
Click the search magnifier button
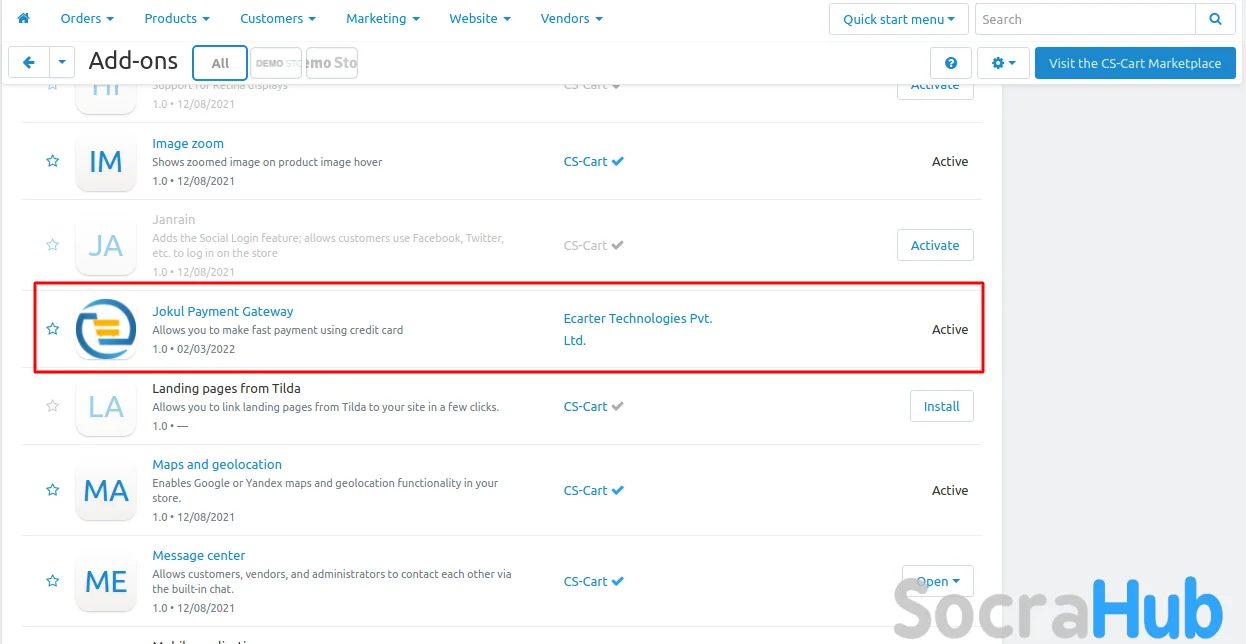point(1215,19)
